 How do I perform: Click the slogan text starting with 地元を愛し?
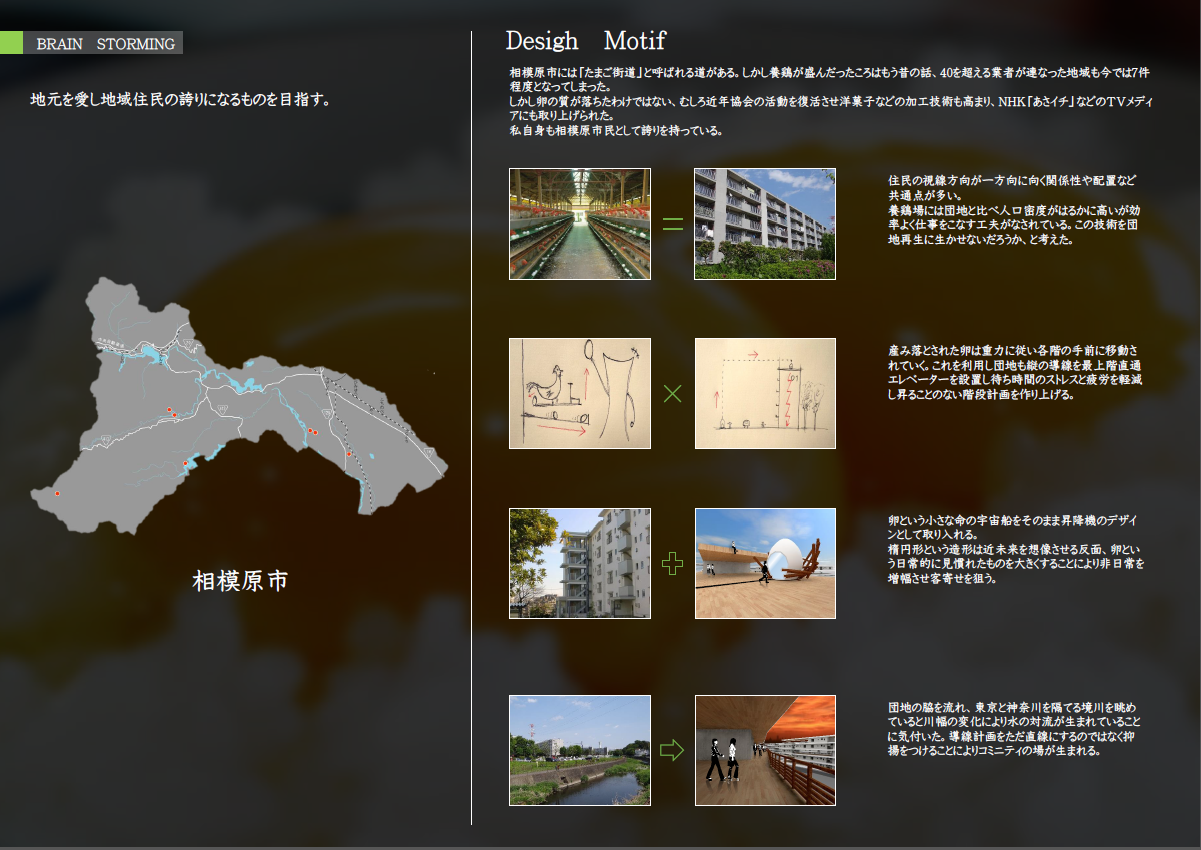[180, 100]
